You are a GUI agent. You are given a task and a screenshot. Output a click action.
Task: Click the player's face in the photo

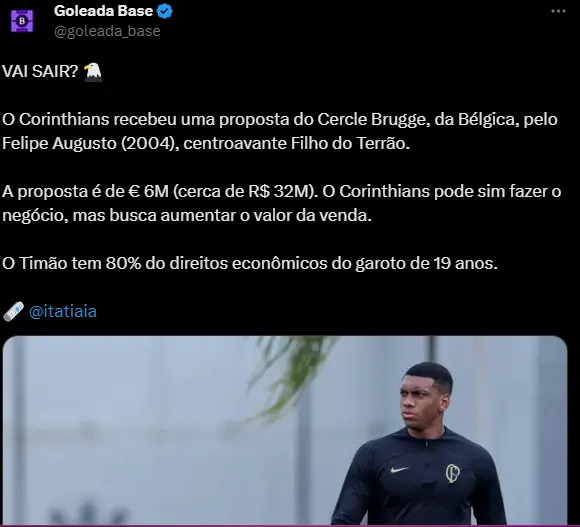(x=424, y=400)
